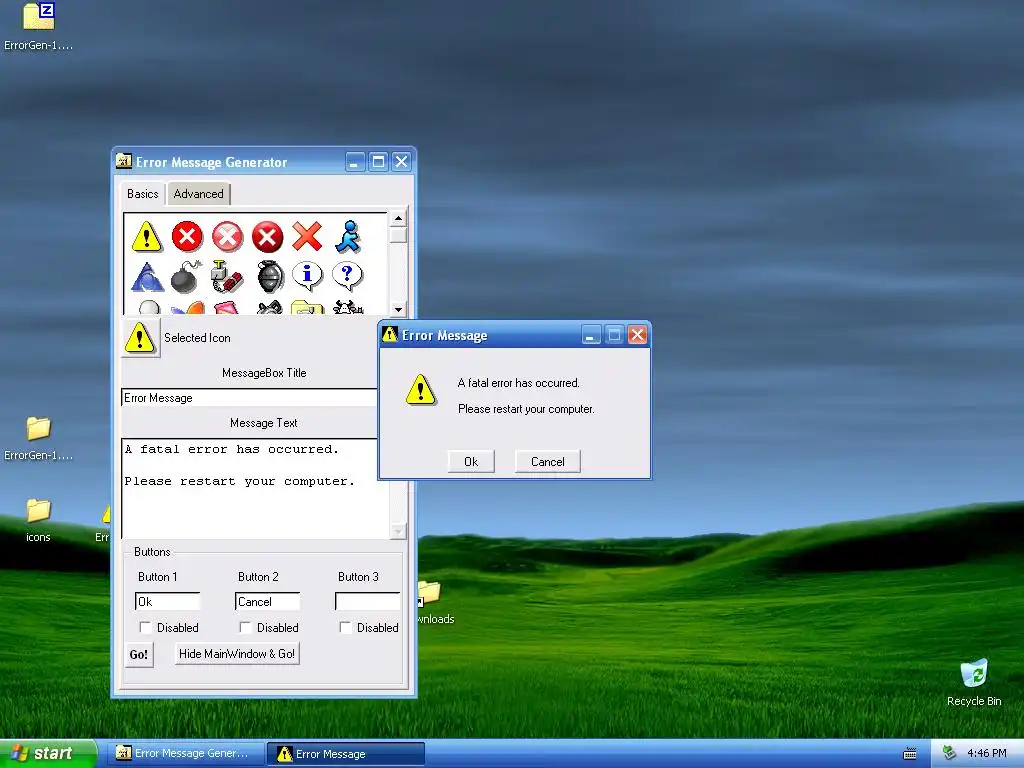The image size is (1024, 768).
Task: Click the Go! button
Action: (138, 654)
